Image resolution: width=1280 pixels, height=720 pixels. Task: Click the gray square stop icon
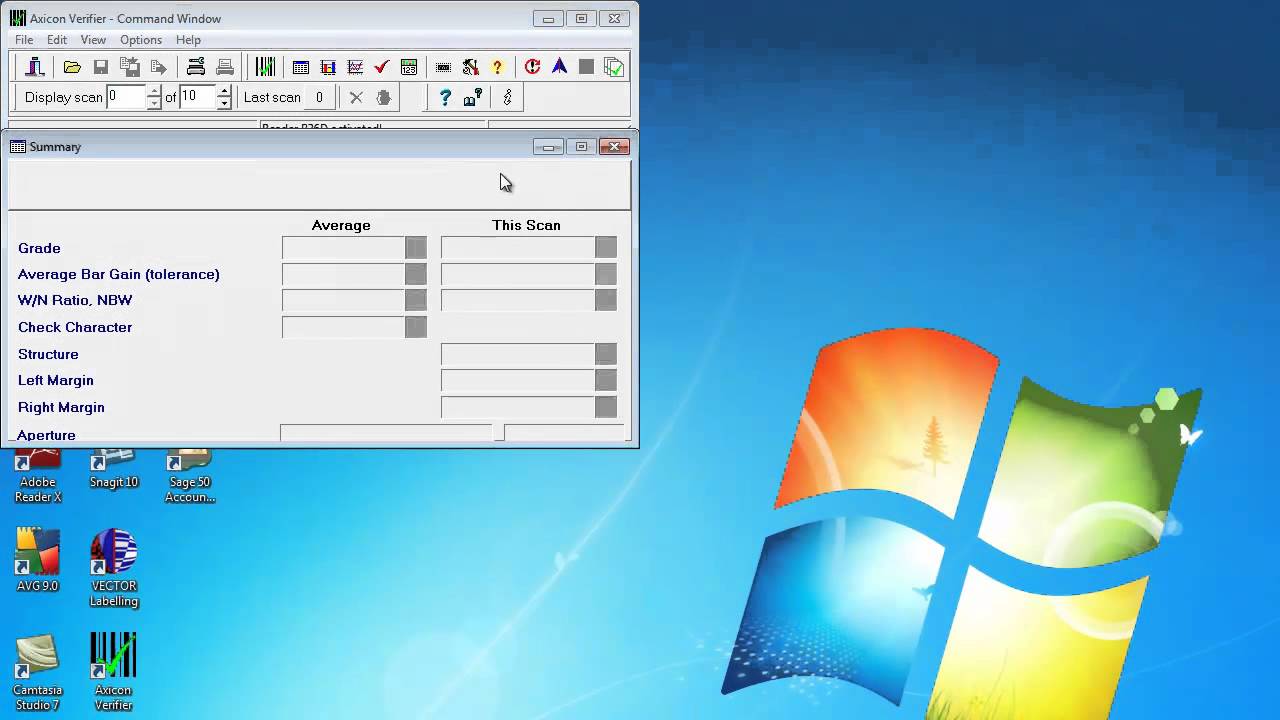tap(586, 67)
